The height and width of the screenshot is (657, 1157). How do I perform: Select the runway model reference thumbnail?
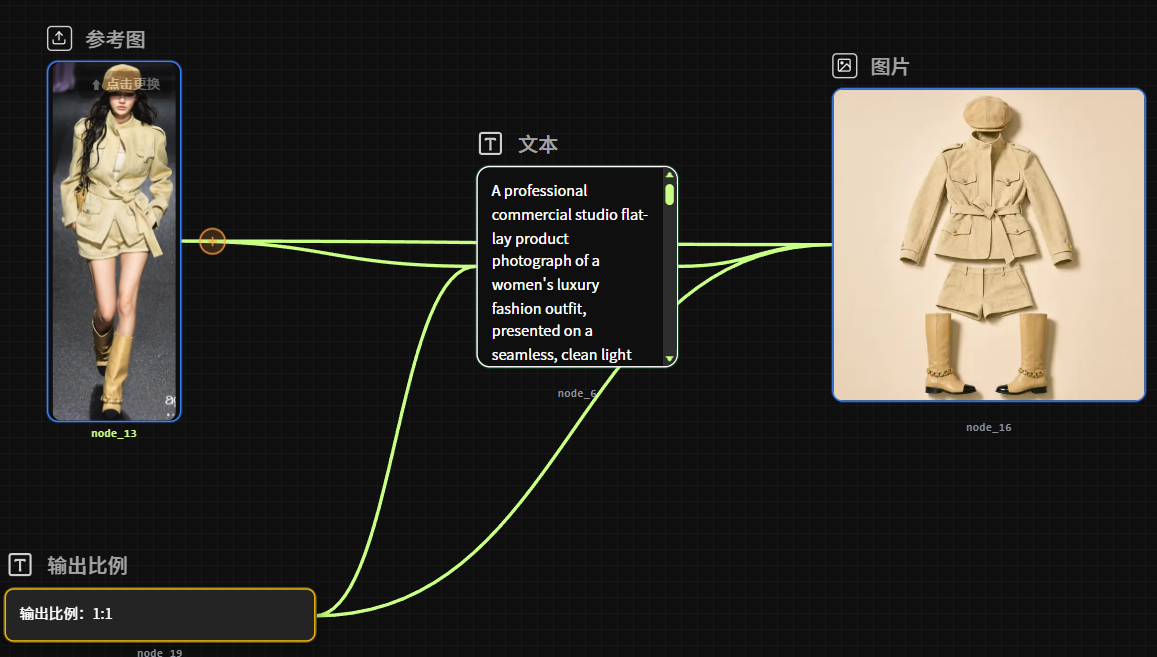(x=114, y=241)
